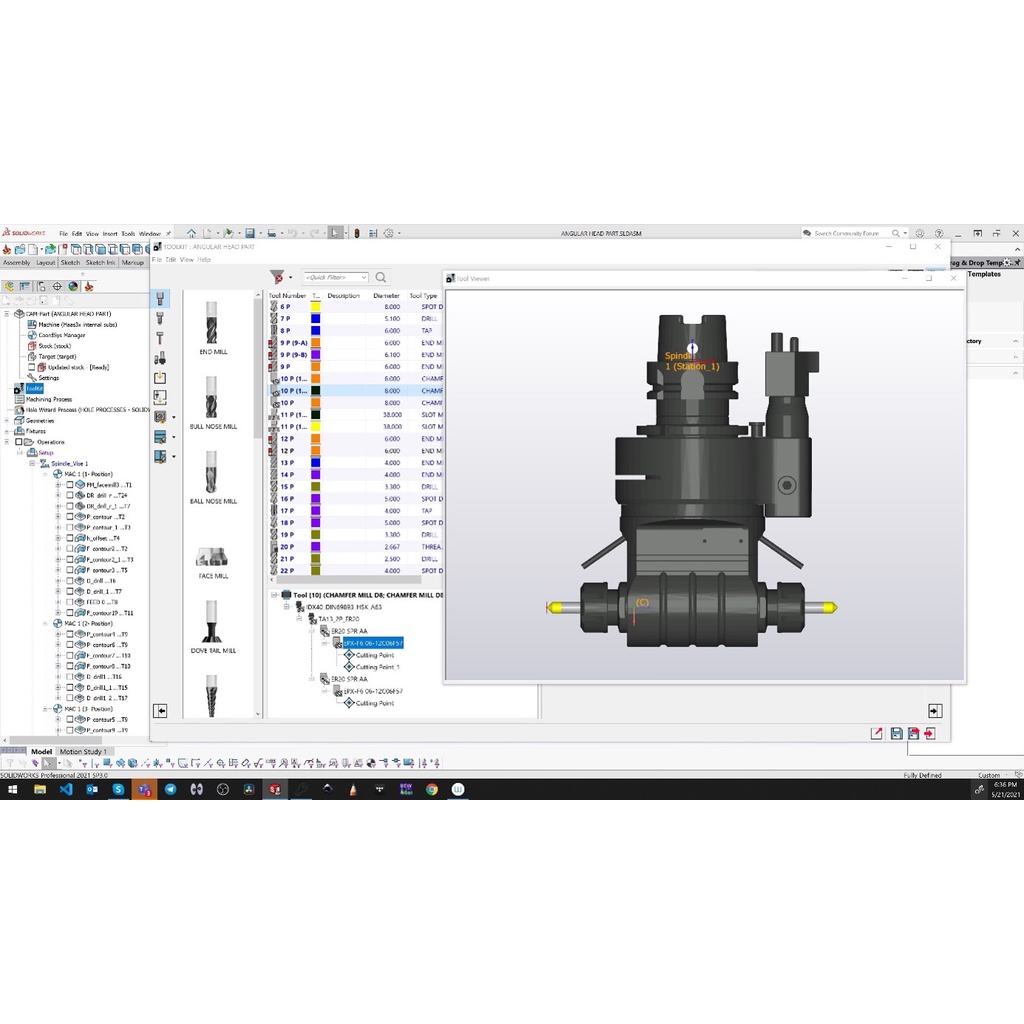Open the Toolkit window View menu
This screenshot has height=1024, width=1024.
pos(186,259)
